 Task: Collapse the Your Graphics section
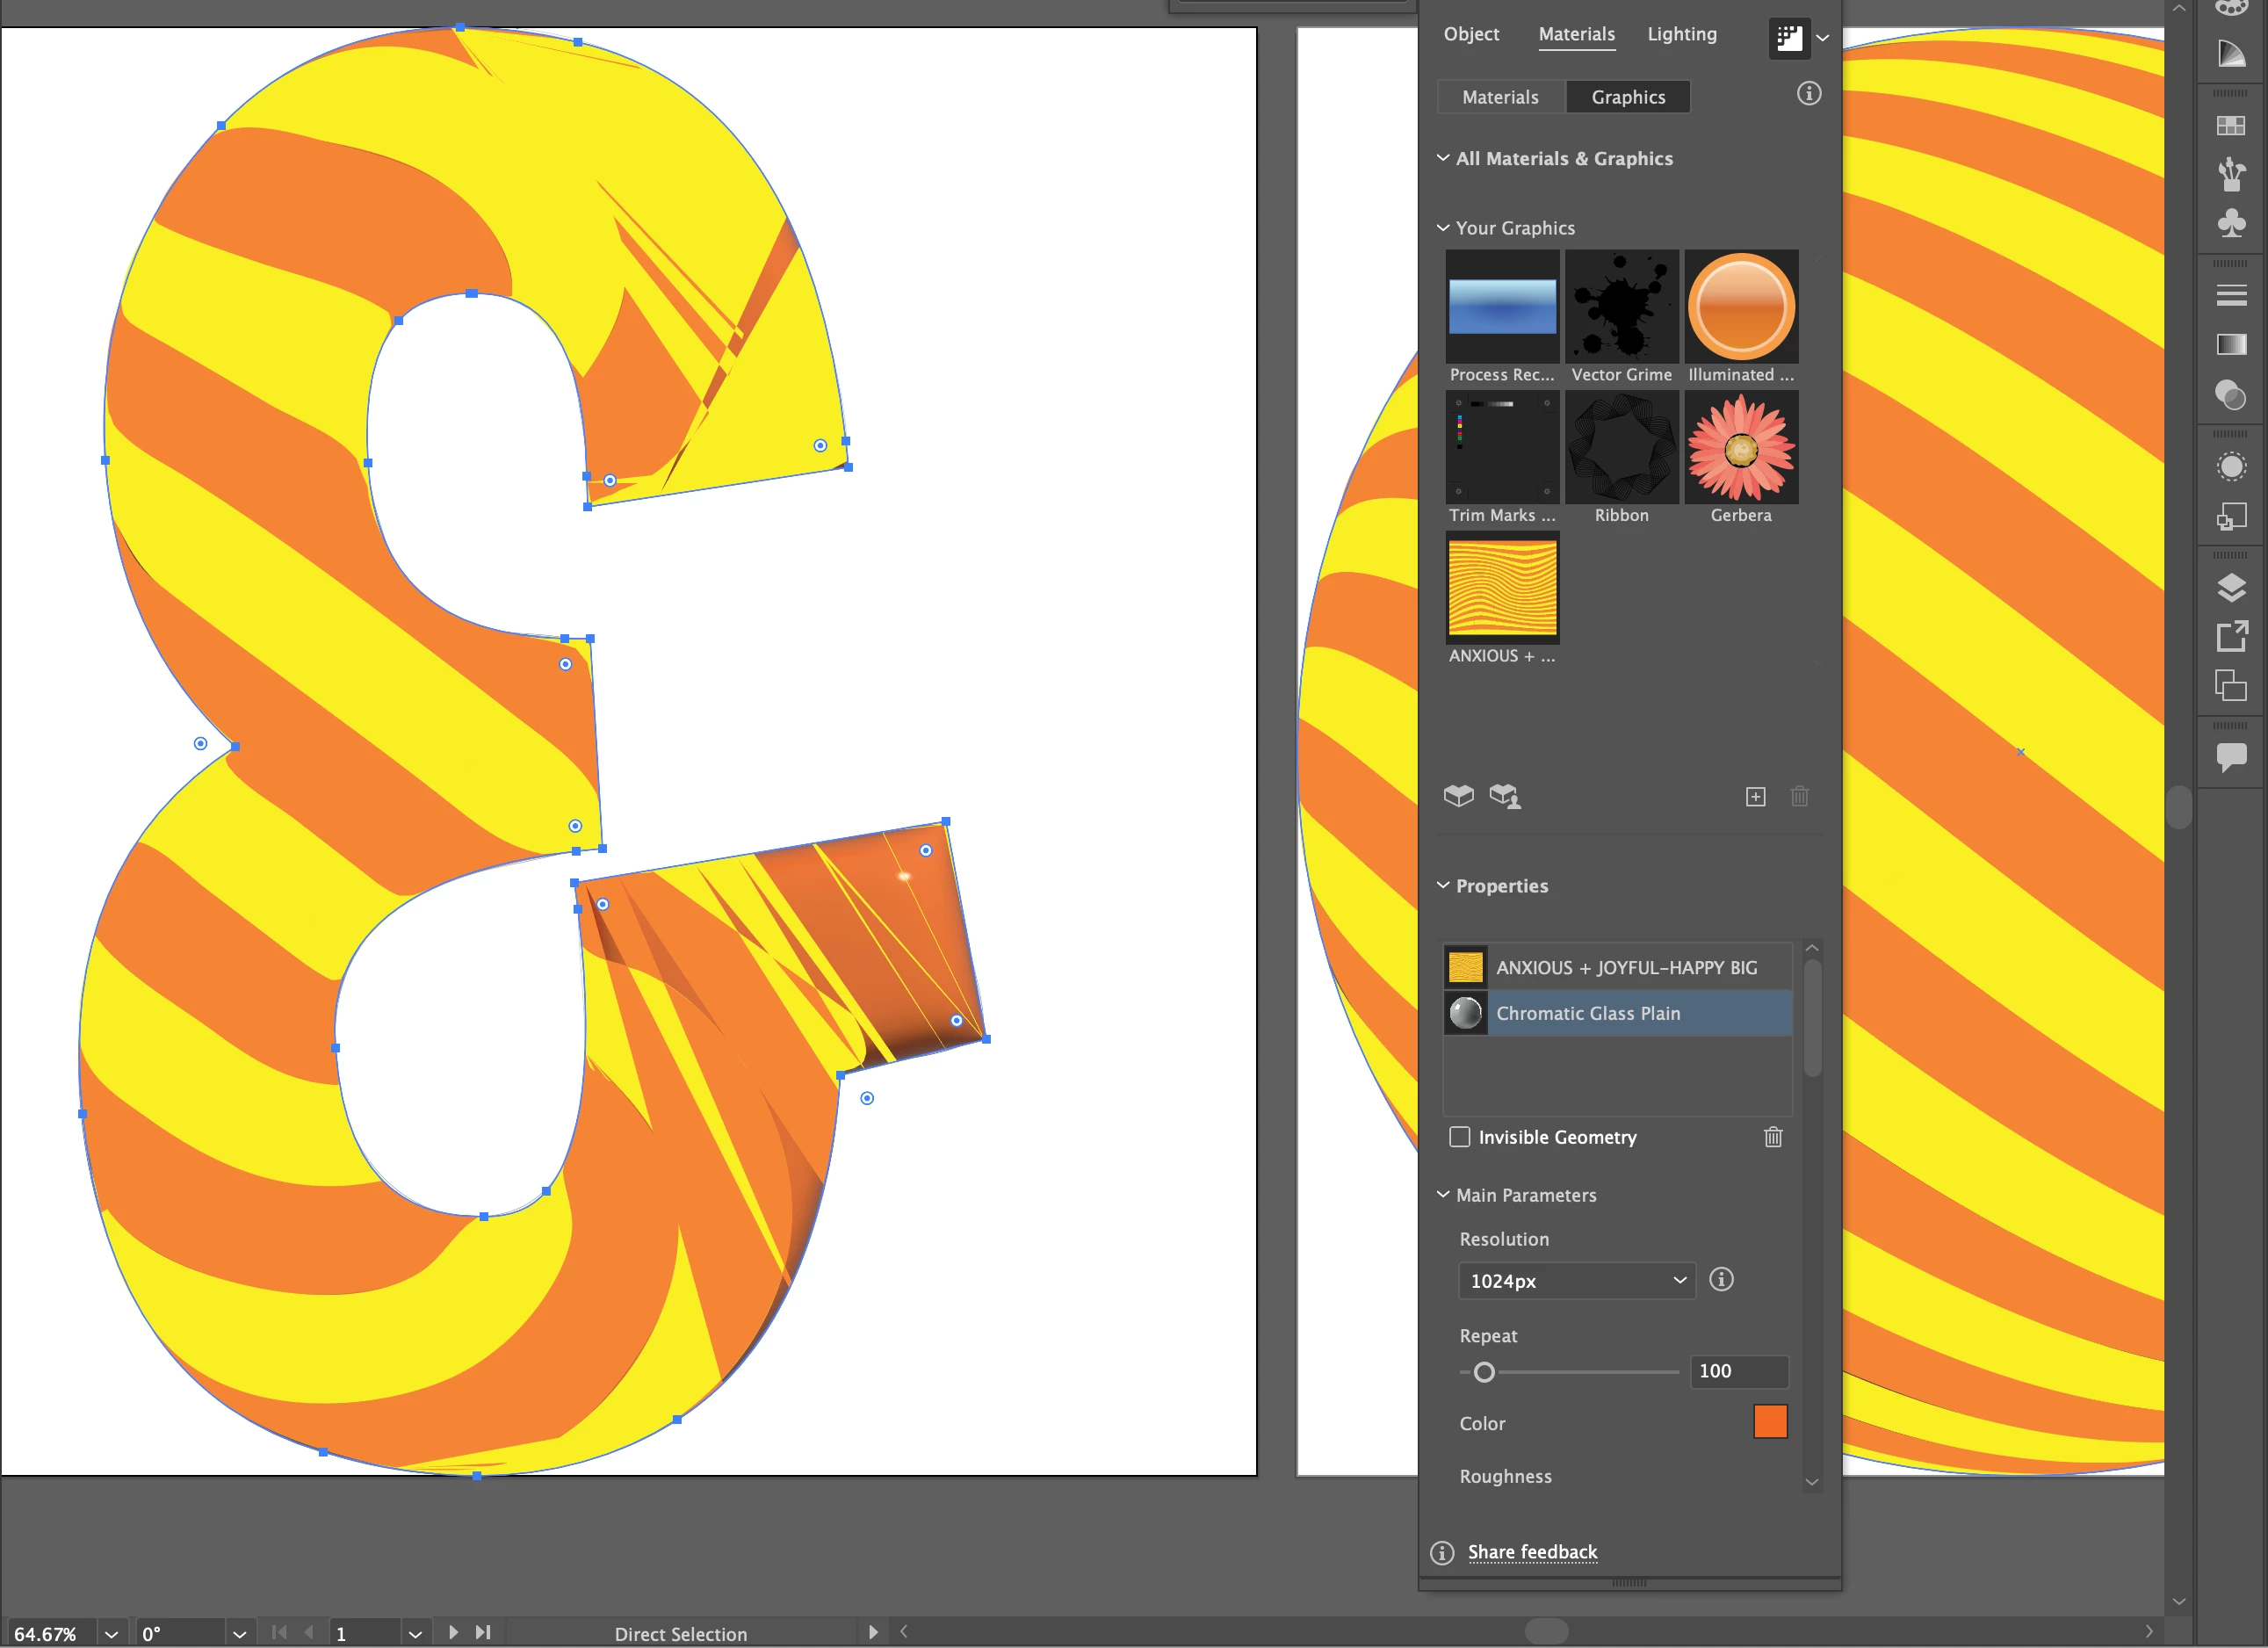click(1443, 228)
